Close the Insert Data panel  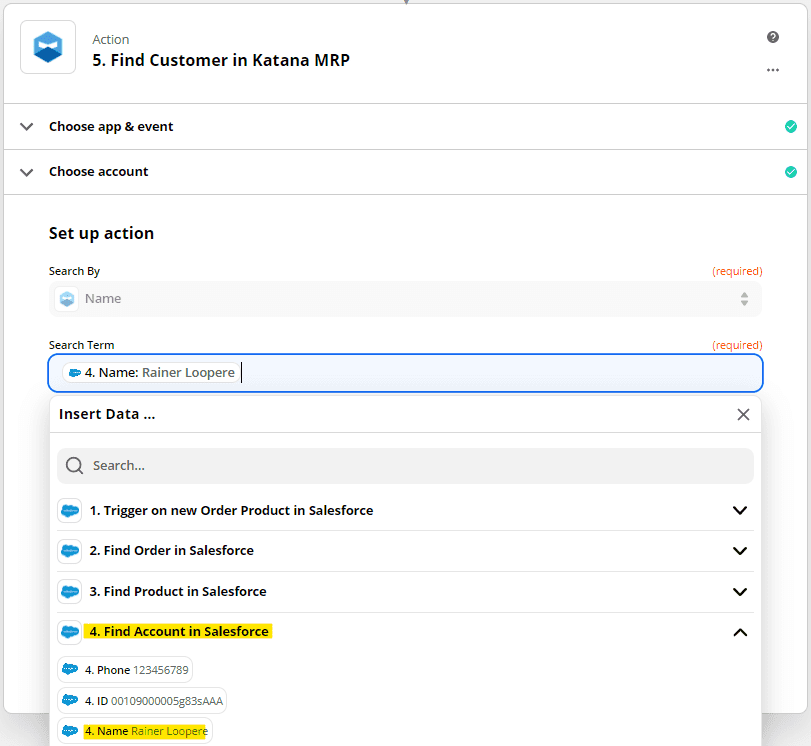743,414
